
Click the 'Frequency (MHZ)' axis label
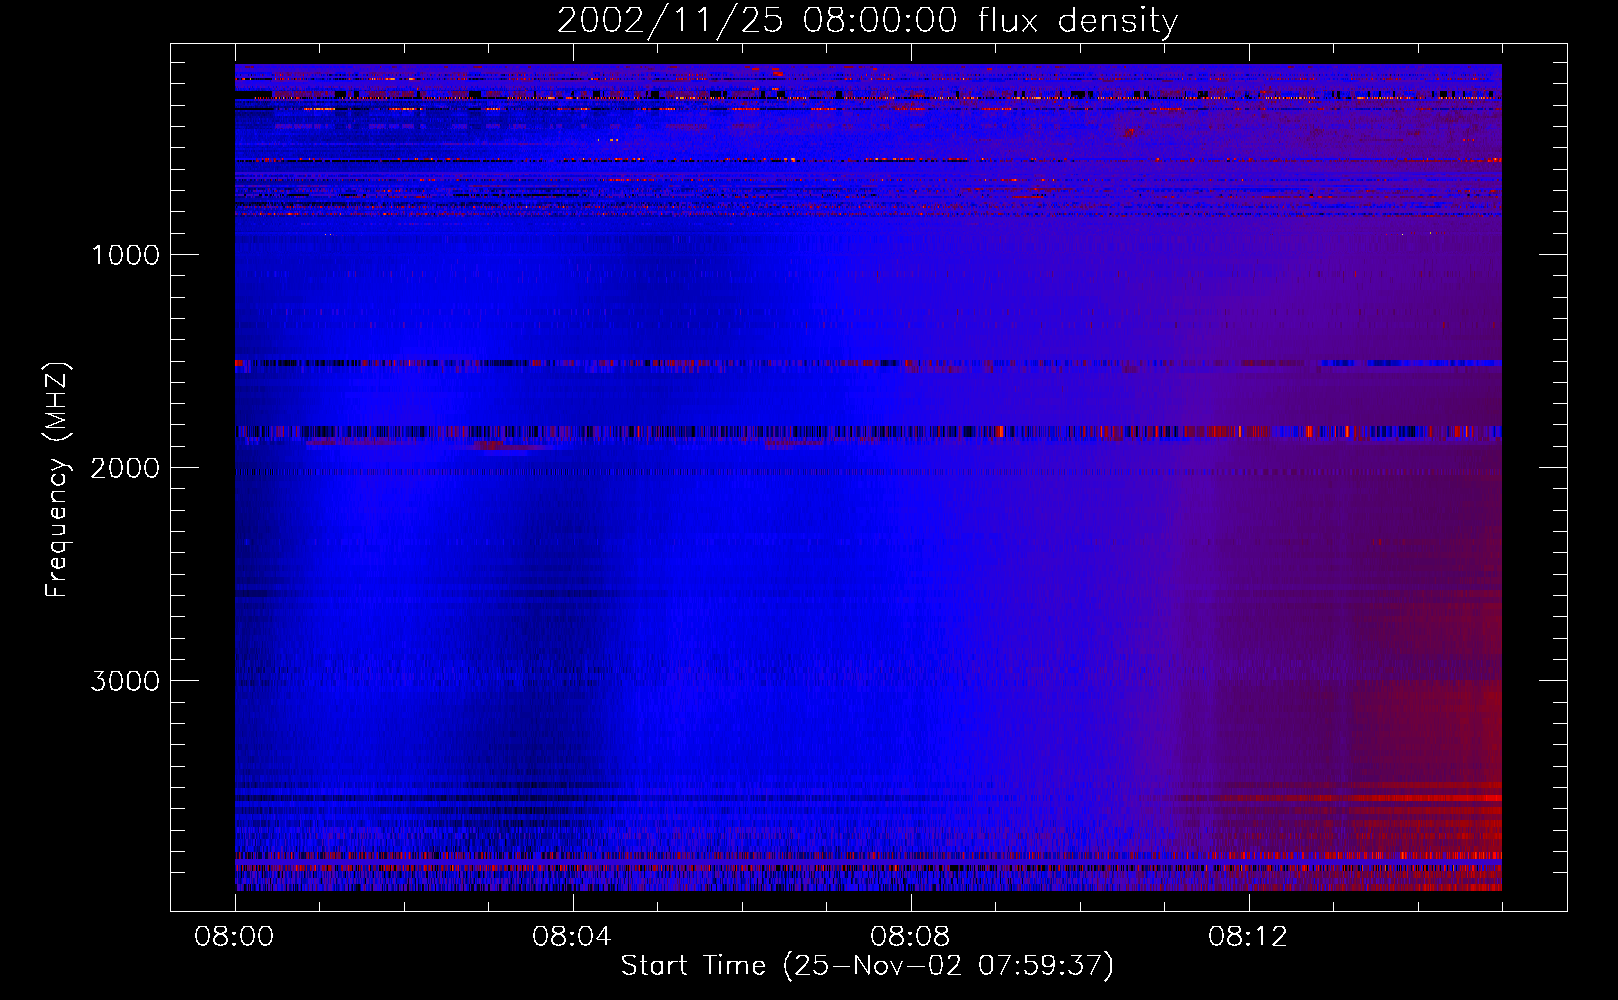[x=57, y=480]
